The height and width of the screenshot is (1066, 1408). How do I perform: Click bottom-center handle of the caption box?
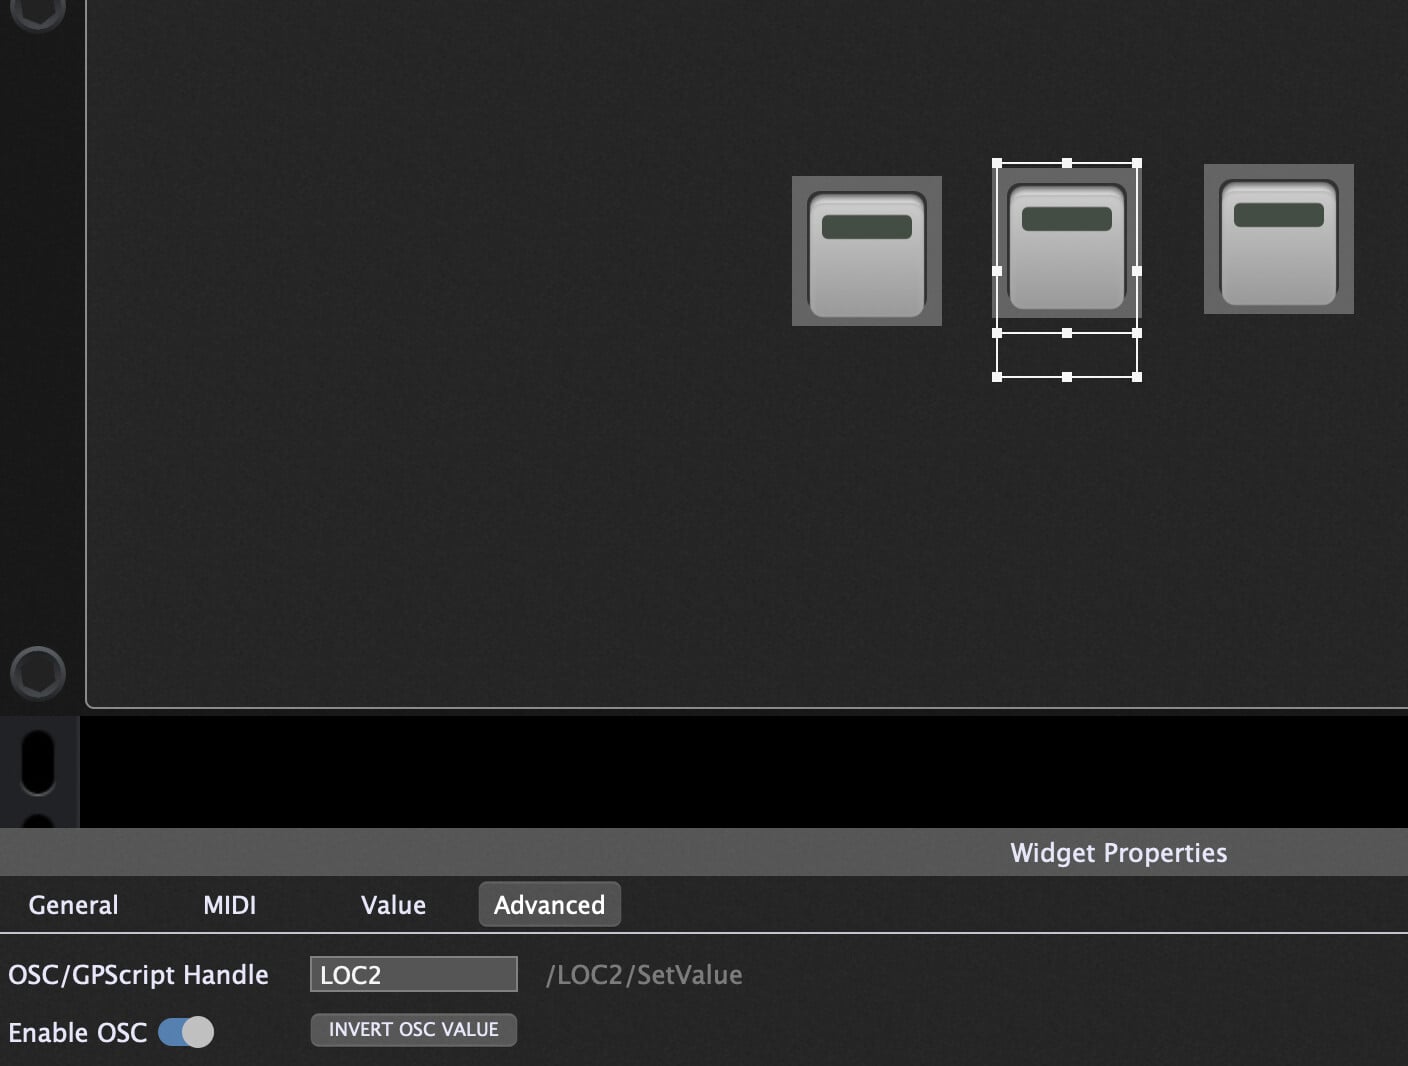coord(1067,377)
